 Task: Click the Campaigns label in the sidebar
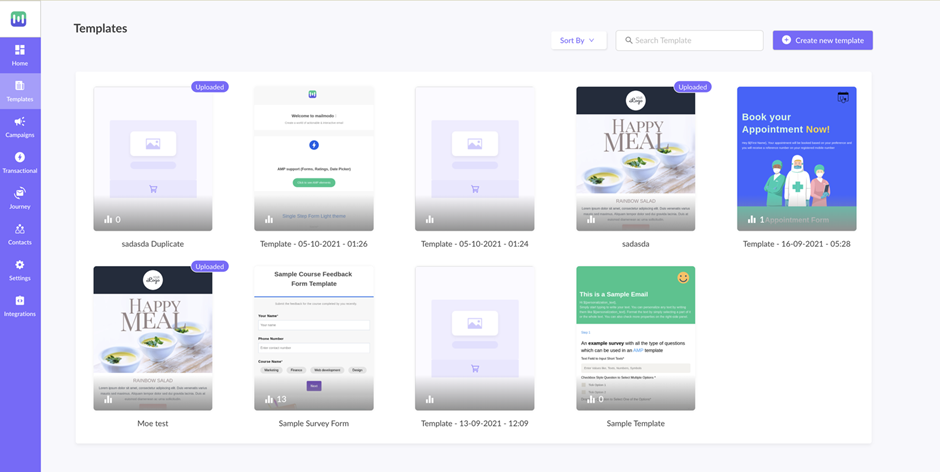pyautogui.click(x=20, y=135)
